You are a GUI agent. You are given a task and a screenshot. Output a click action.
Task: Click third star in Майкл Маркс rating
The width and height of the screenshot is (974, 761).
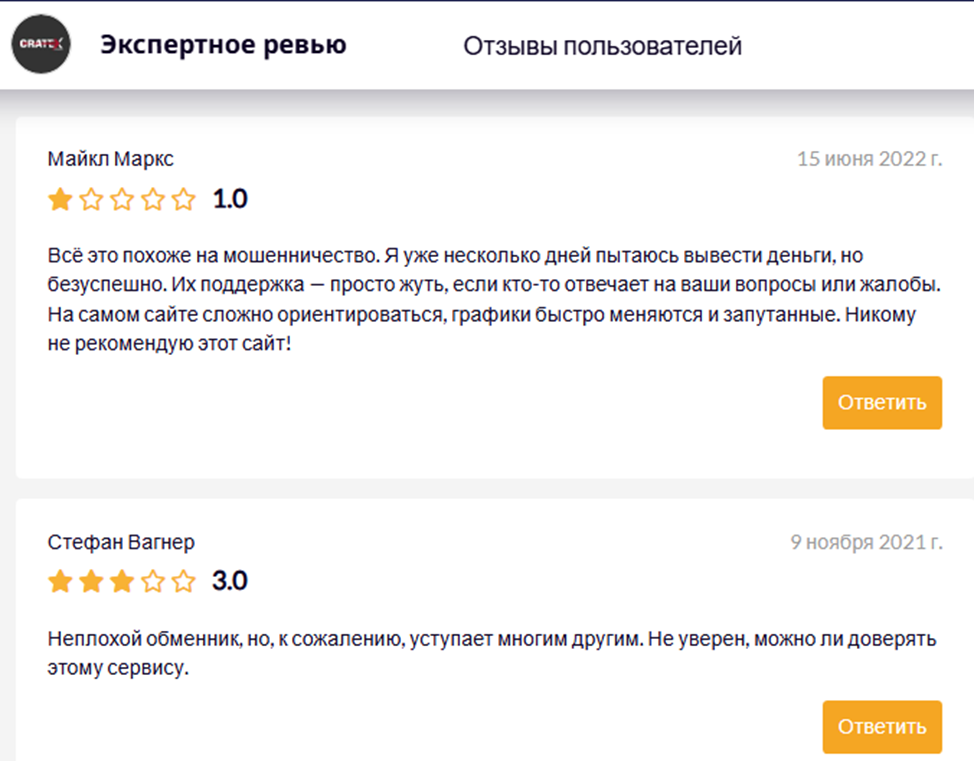pyautogui.click(x=122, y=200)
